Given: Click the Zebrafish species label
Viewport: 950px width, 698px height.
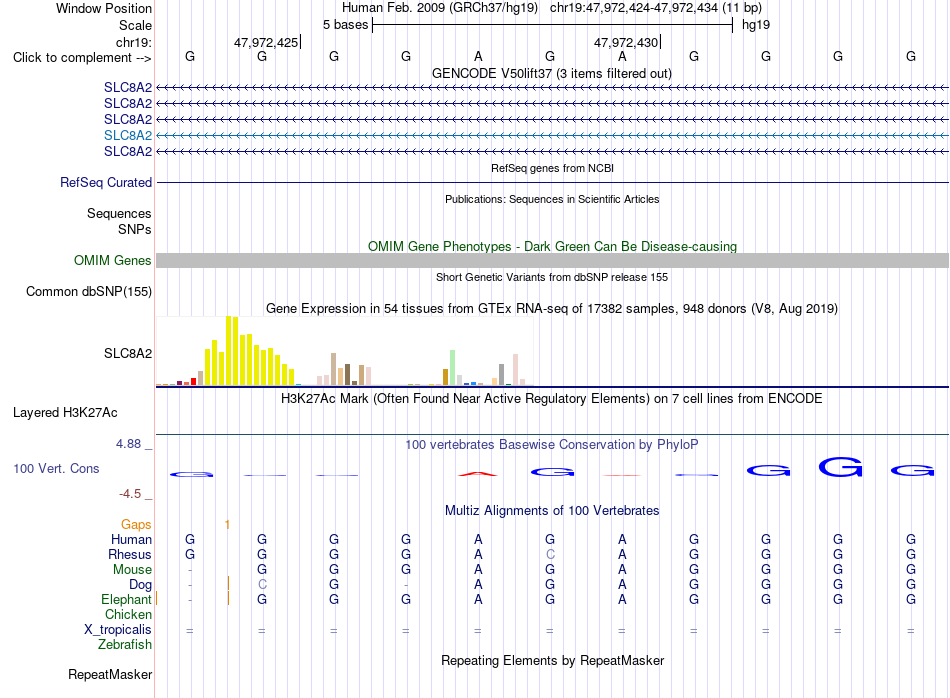Looking at the screenshot, I should (125, 645).
